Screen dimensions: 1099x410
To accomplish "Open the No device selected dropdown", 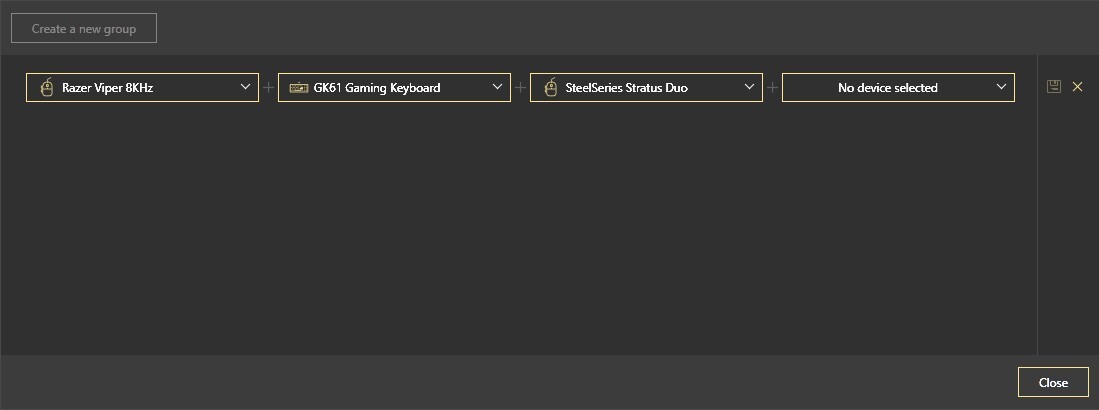I will [x=898, y=88].
